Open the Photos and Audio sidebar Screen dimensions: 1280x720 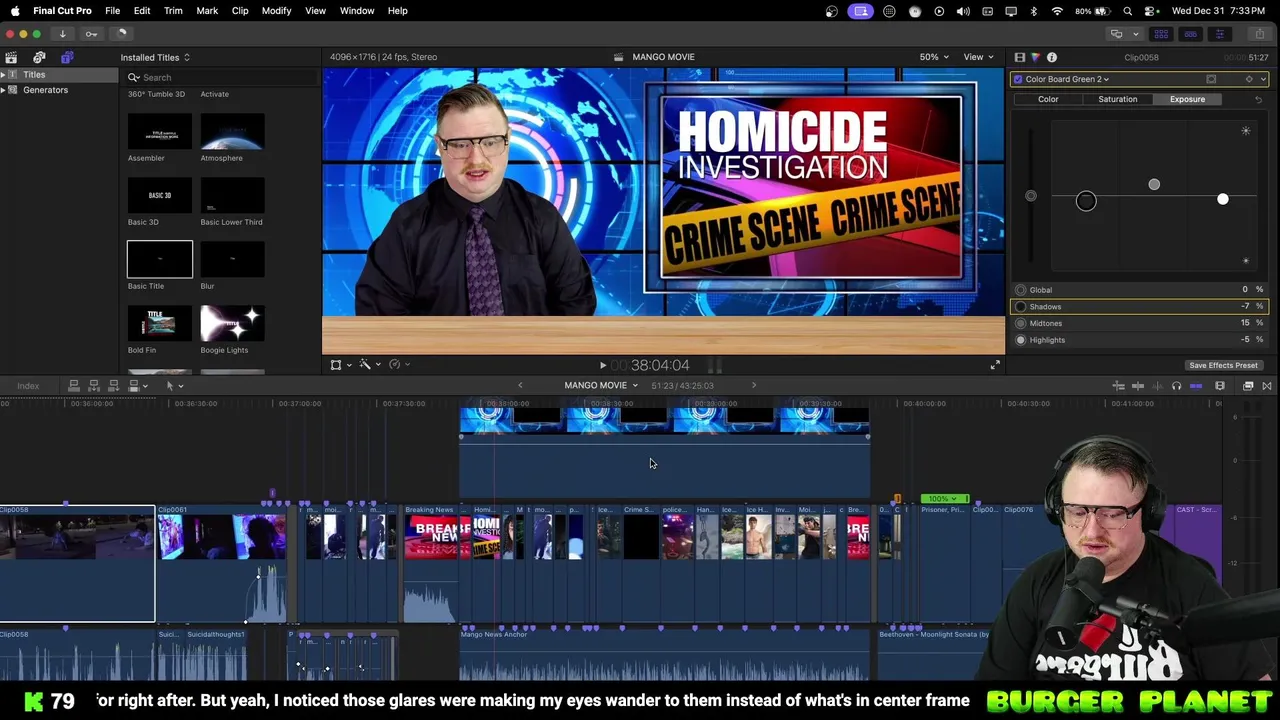(39, 57)
